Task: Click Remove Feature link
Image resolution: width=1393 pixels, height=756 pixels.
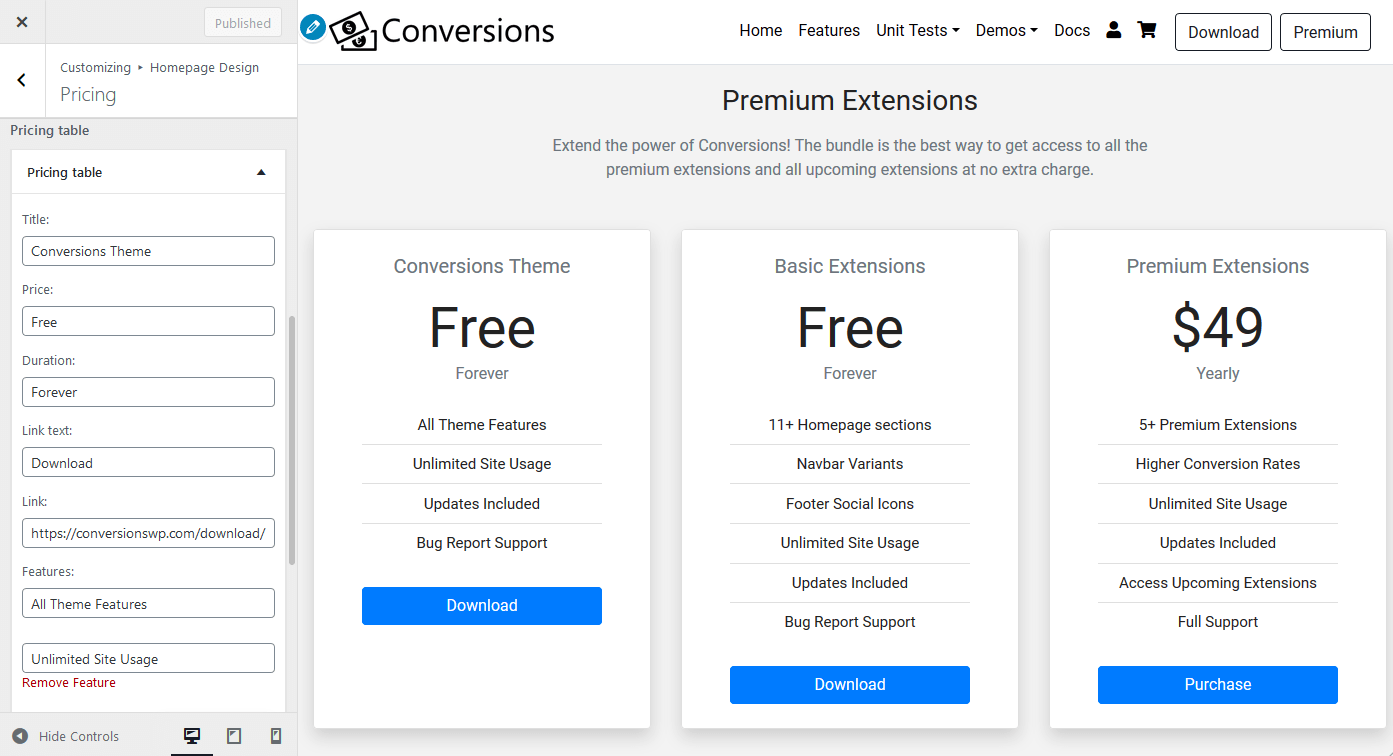Action: coord(69,683)
